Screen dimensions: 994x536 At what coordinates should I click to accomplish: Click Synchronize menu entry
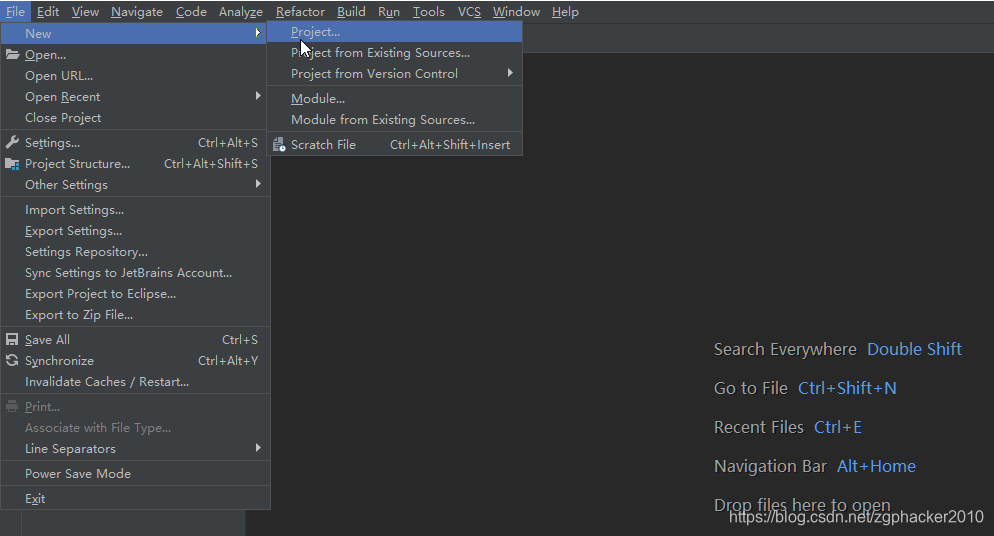click(136, 361)
